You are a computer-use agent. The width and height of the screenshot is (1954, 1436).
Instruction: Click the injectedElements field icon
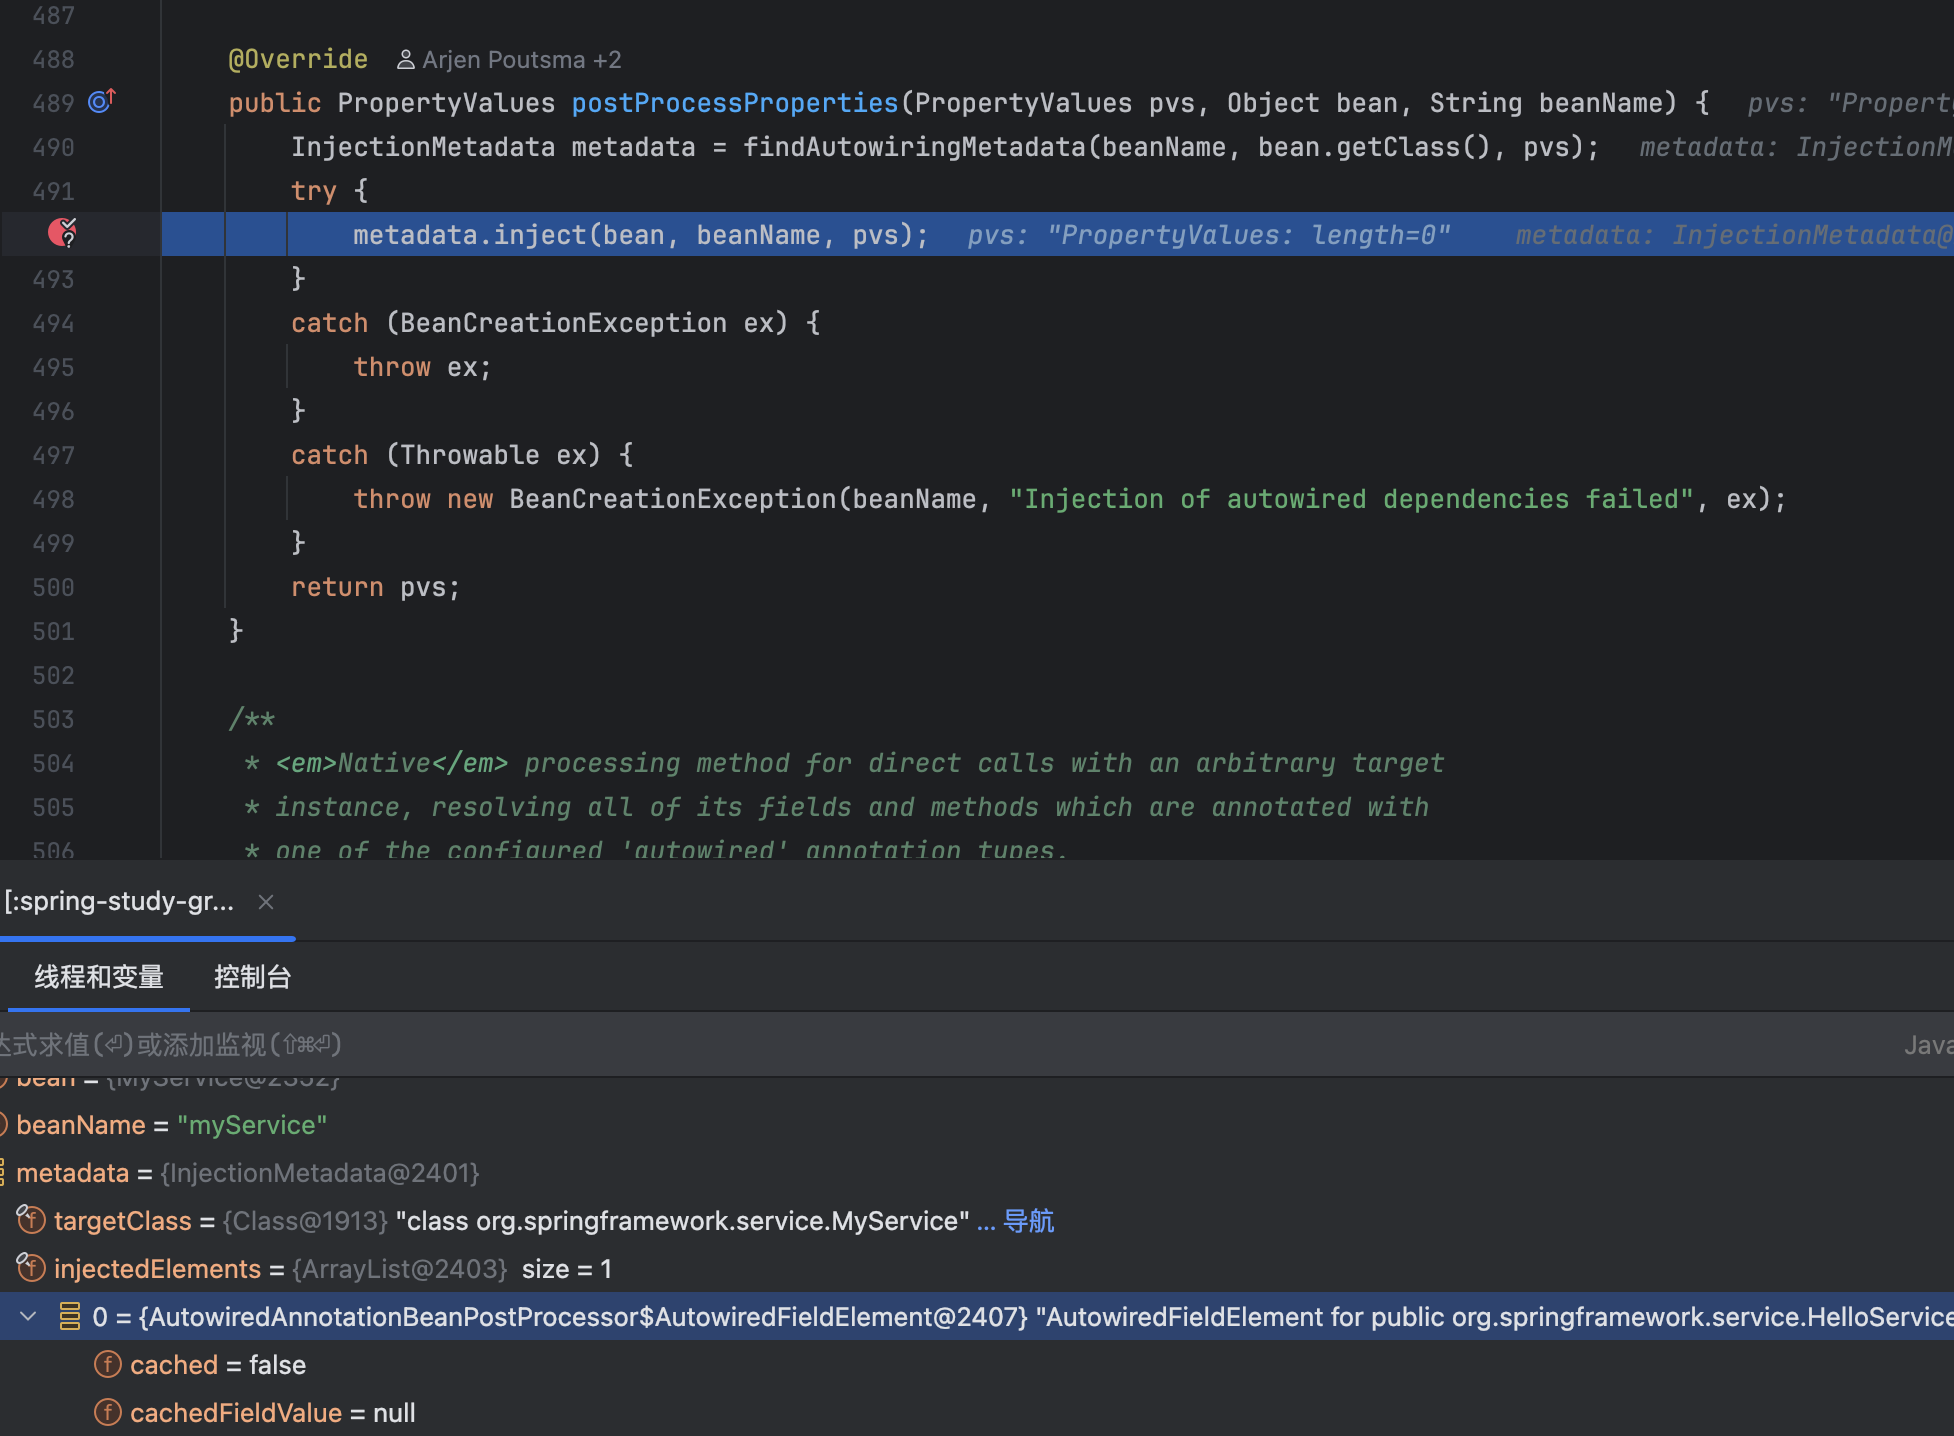pyautogui.click(x=31, y=1268)
